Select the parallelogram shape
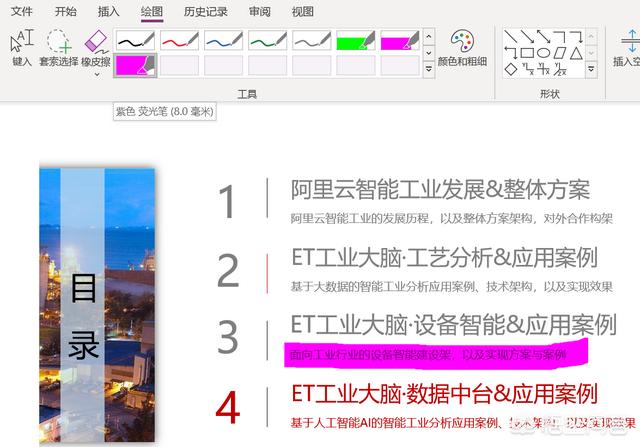Screen dimensions: 640x447 pyautogui.click(x=560, y=53)
